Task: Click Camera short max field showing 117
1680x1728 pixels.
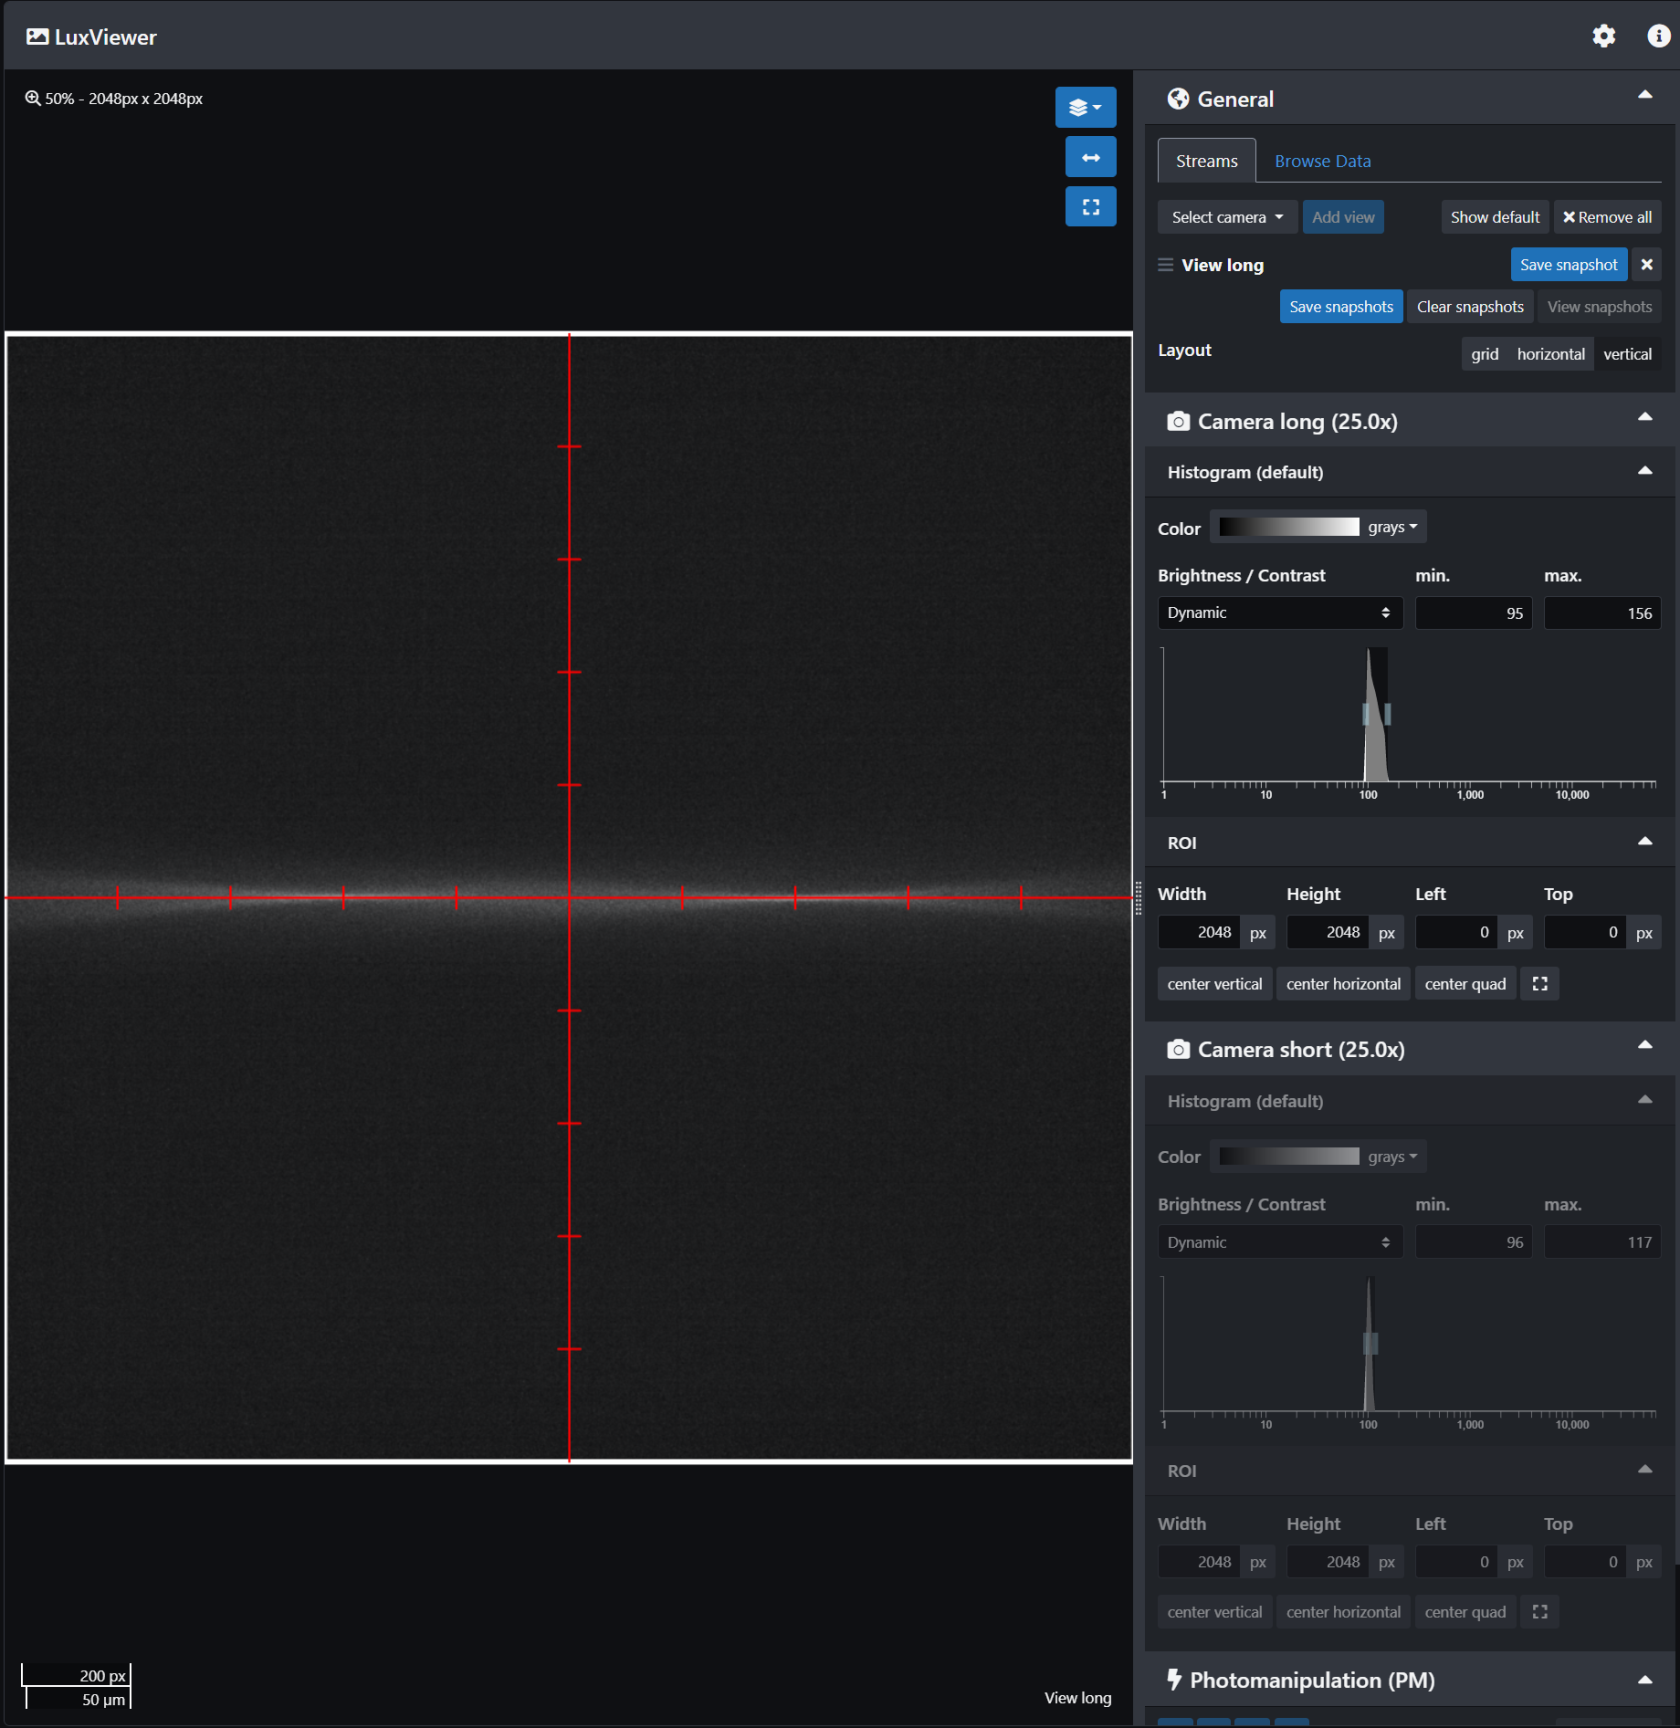Action: point(1602,1242)
